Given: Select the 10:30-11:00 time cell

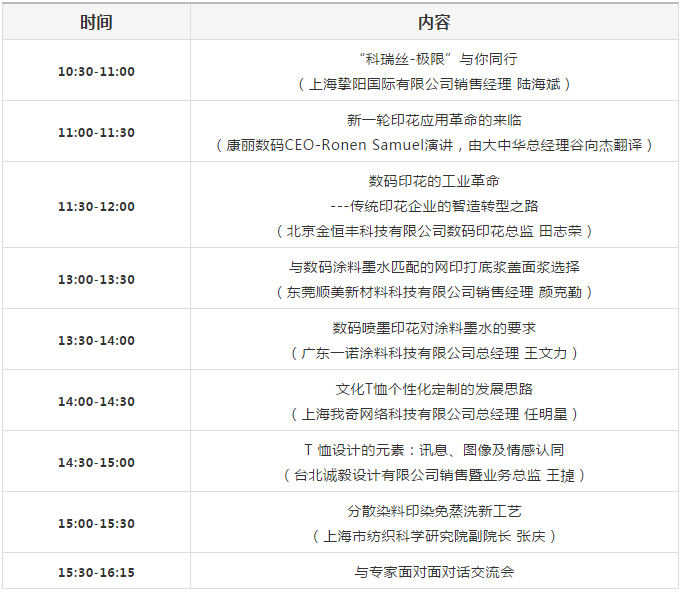Looking at the screenshot, I should tap(96, 71).
